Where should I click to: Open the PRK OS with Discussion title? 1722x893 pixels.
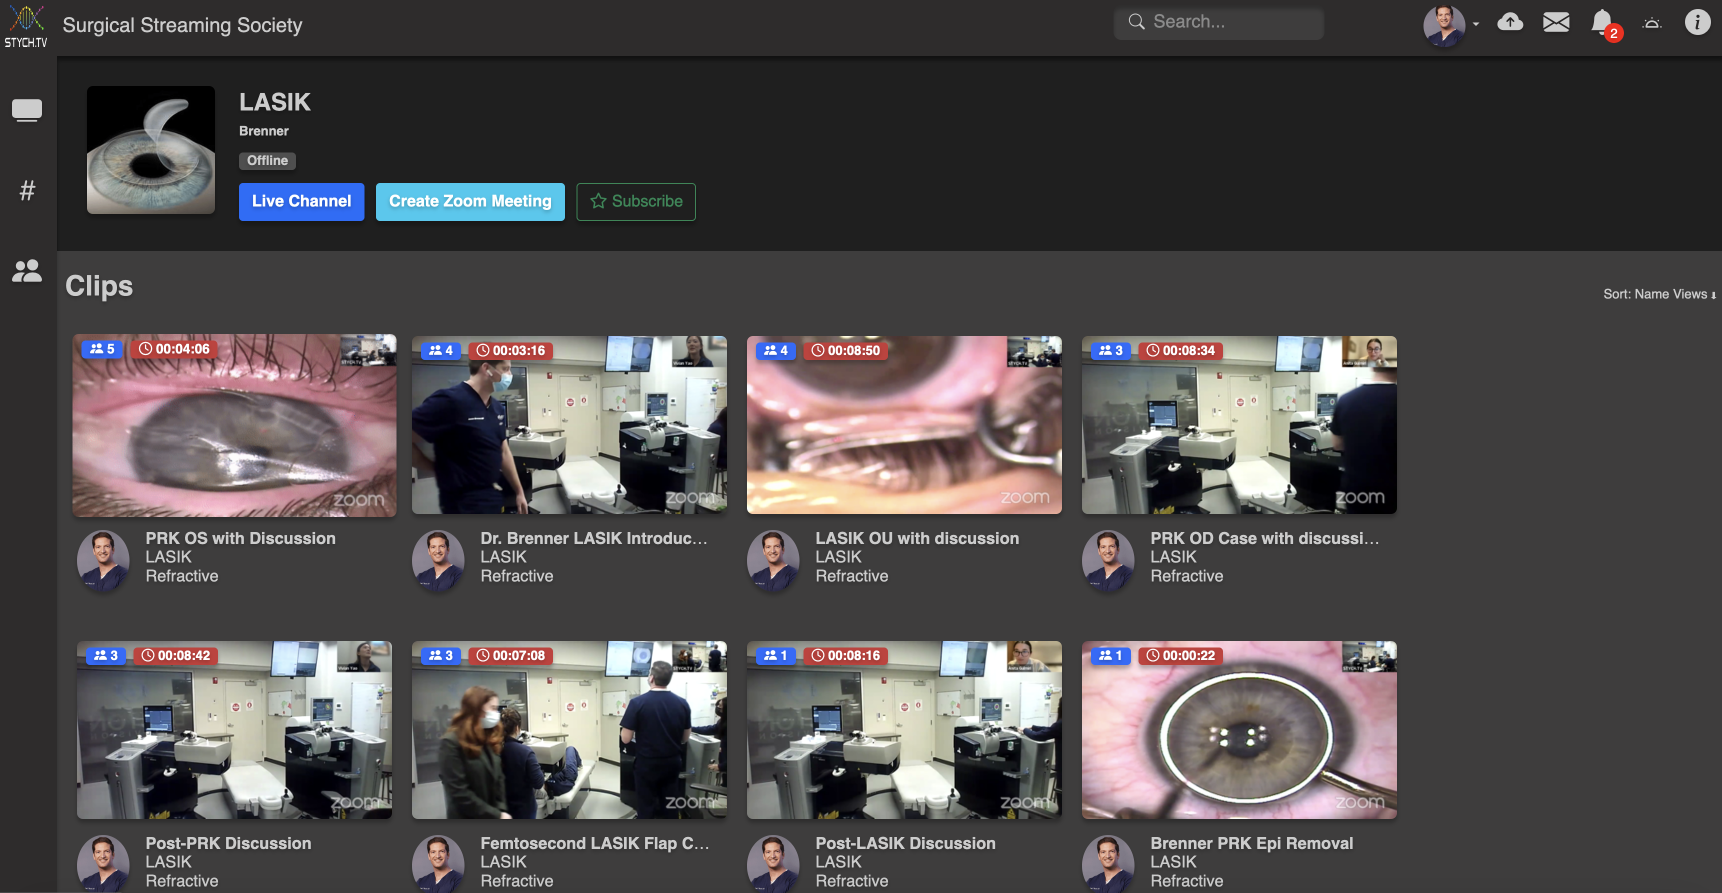coord(240,538)
